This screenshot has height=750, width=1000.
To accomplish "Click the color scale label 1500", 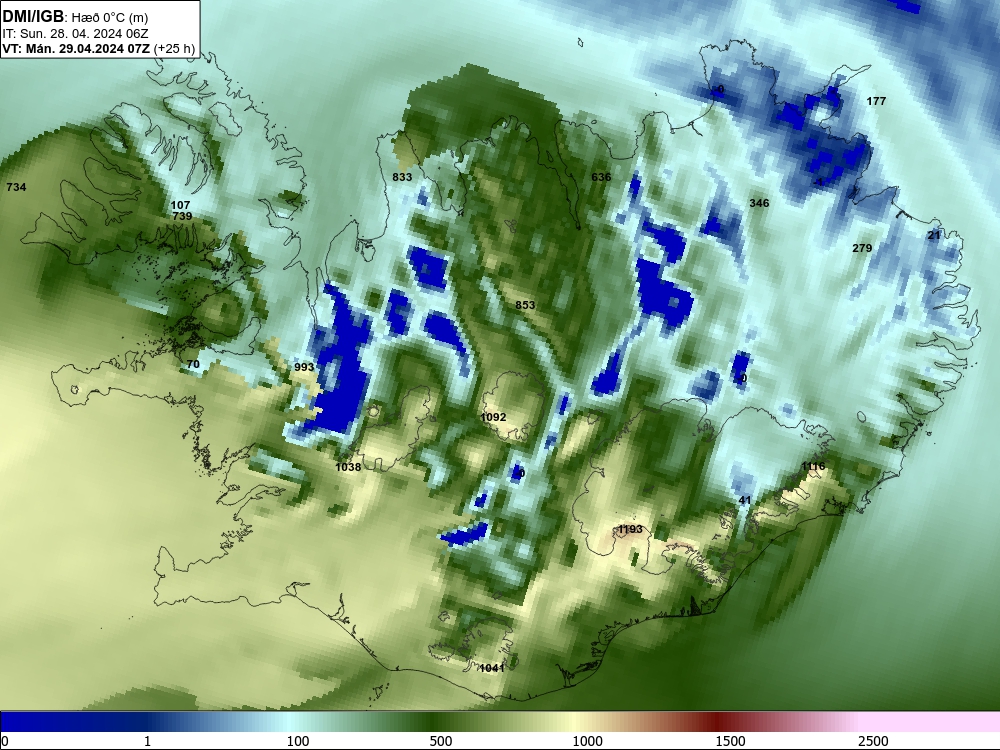I will [730, 741].
